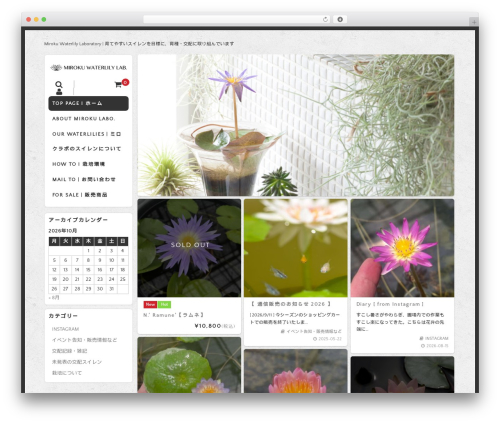Click the INSTAGRAM tag under the Diary post
Viewport: 500px width, 423px height.
(434, 338)
